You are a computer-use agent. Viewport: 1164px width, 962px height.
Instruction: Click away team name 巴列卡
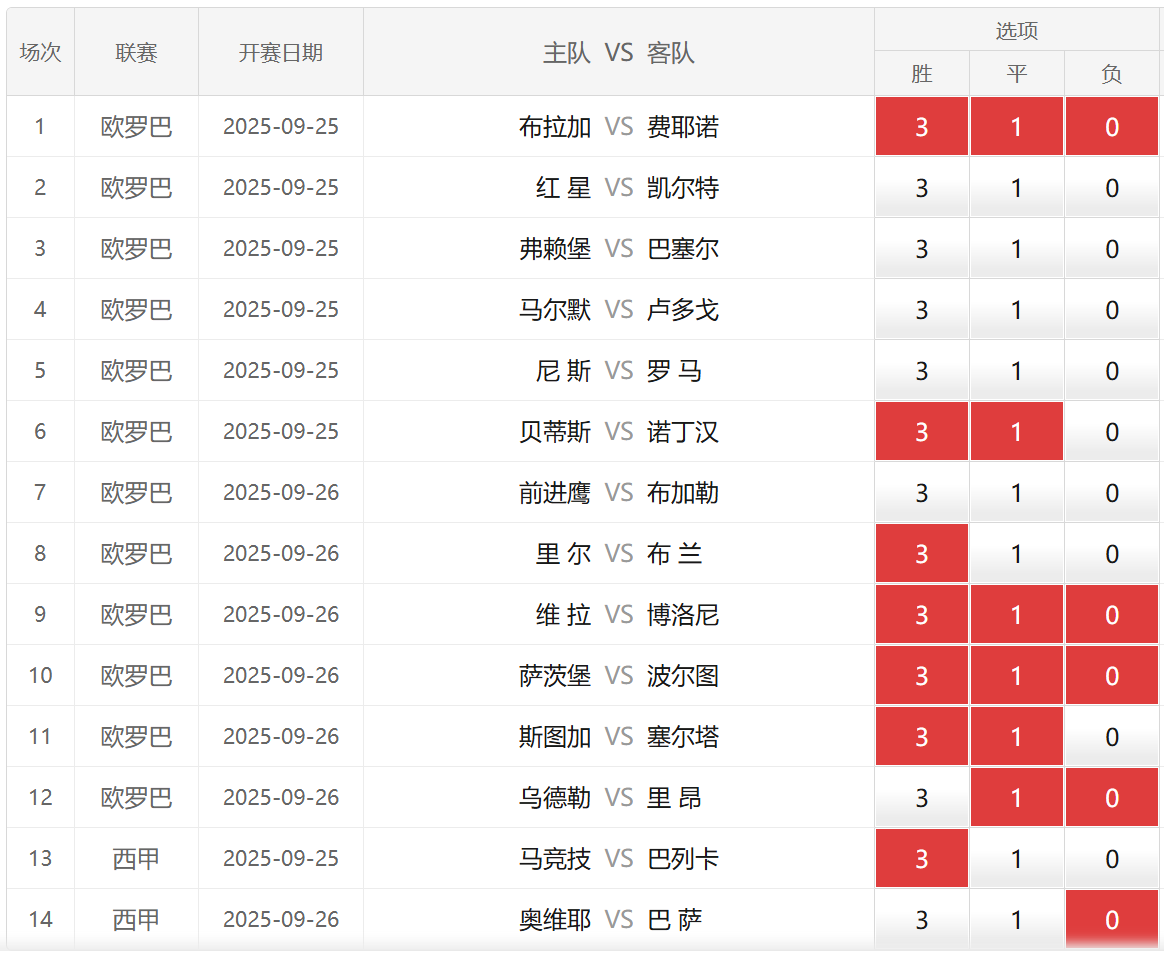pyautogui.click(x=683, y=859)
